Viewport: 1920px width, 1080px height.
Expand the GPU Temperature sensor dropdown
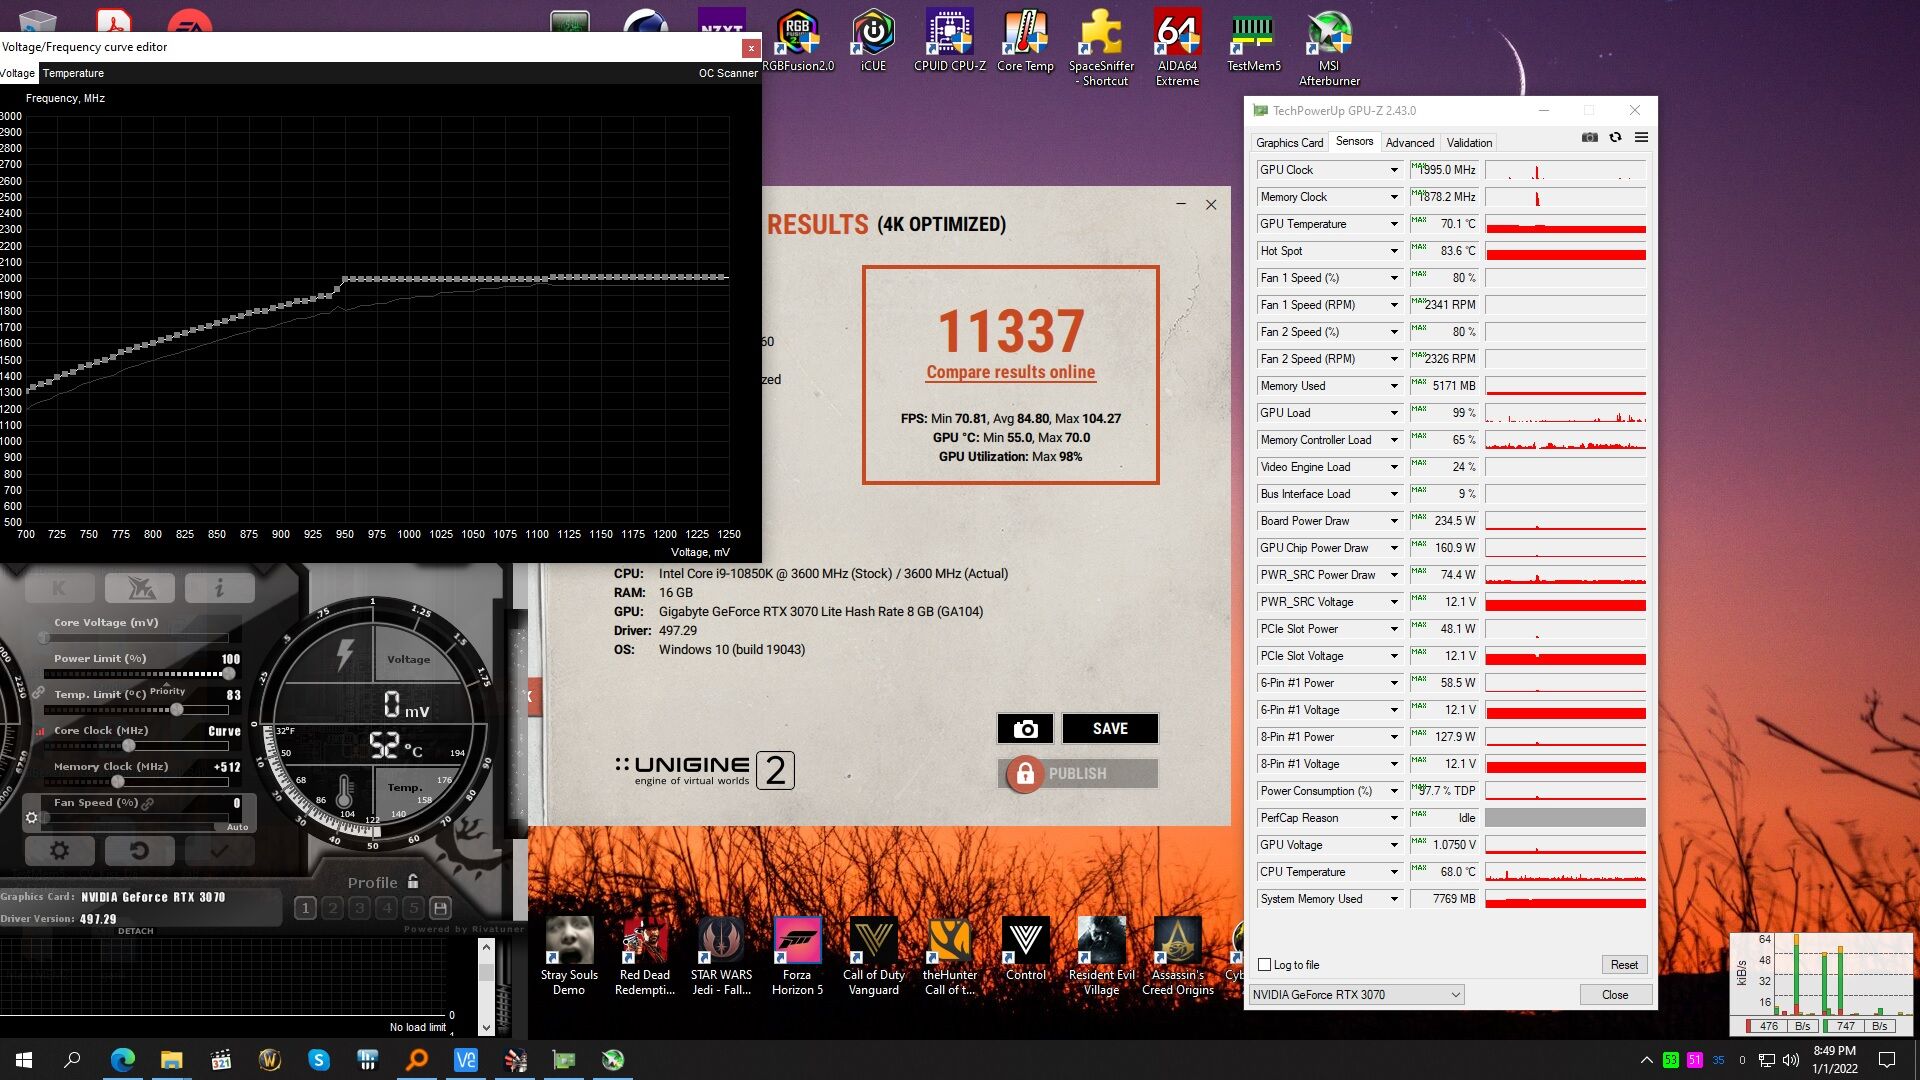tap(1394, 224)
